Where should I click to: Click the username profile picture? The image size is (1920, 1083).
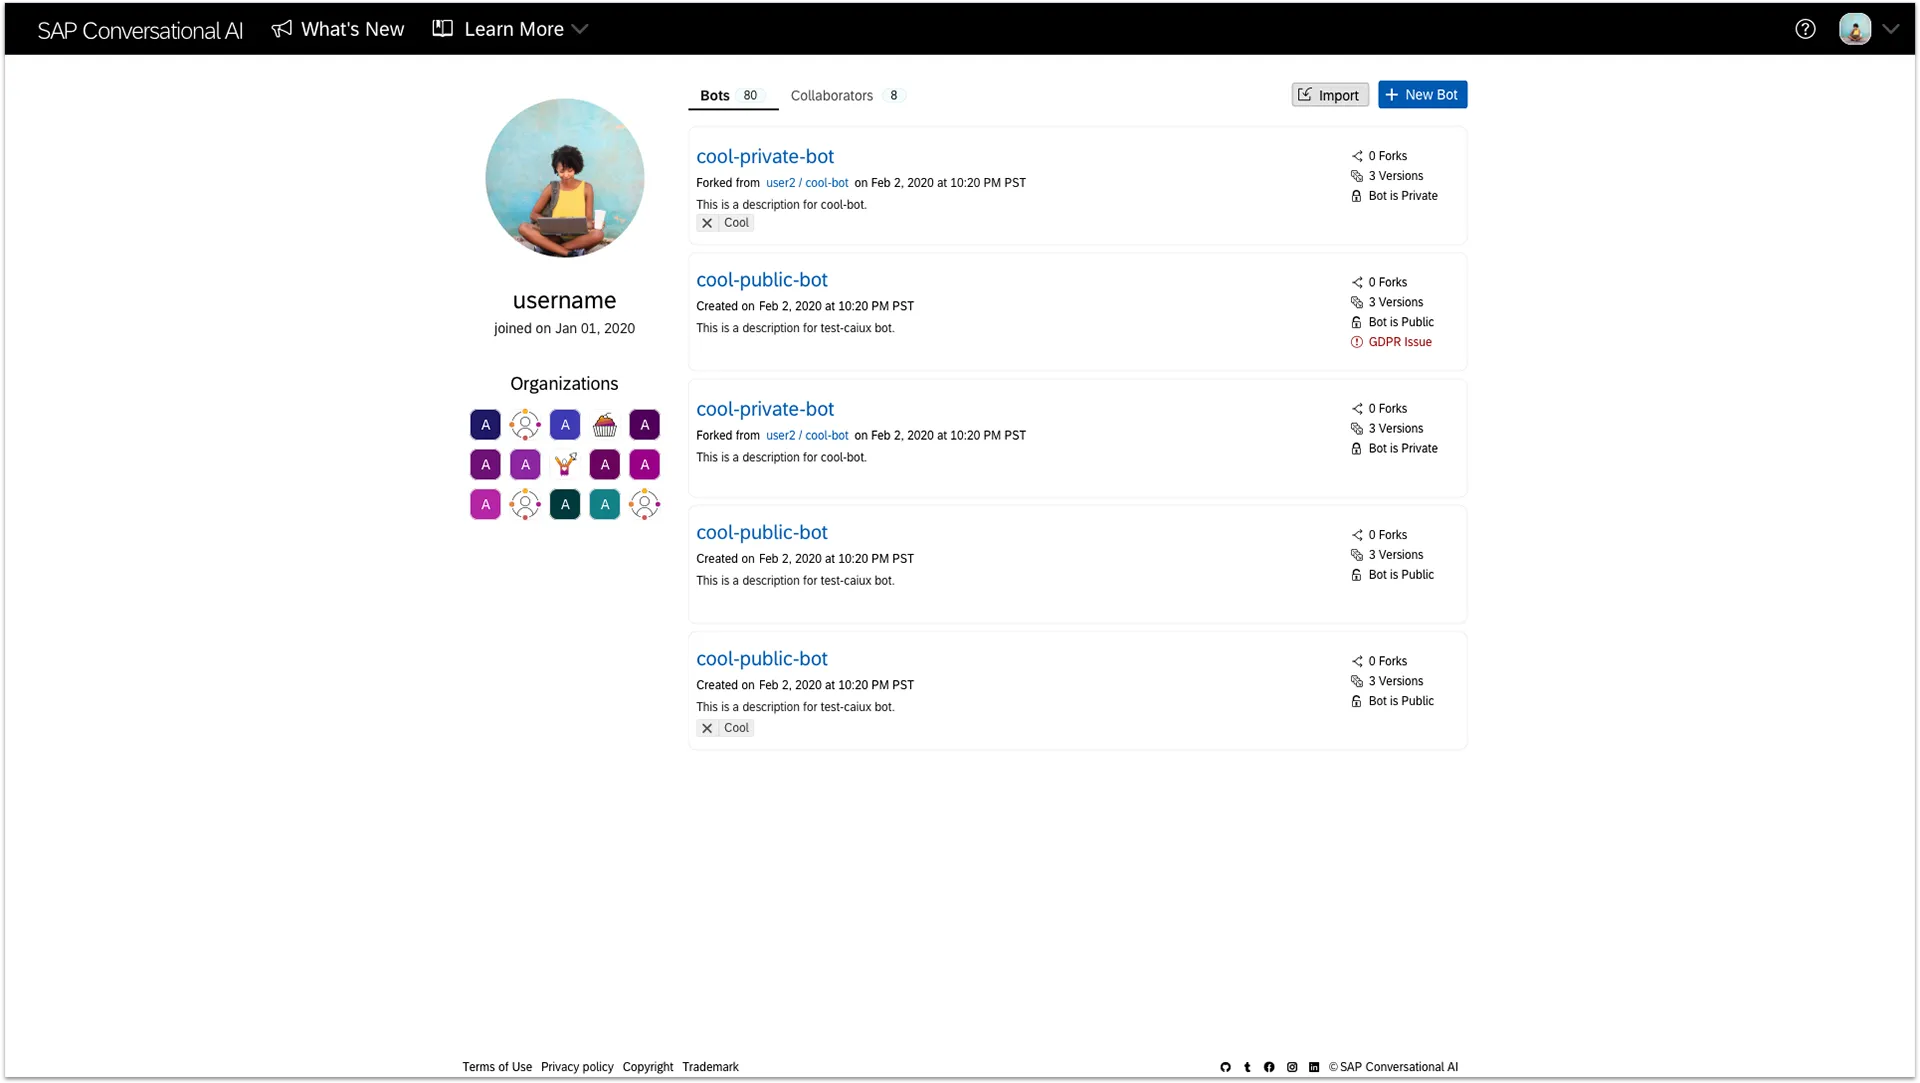(x=564, y=177)
